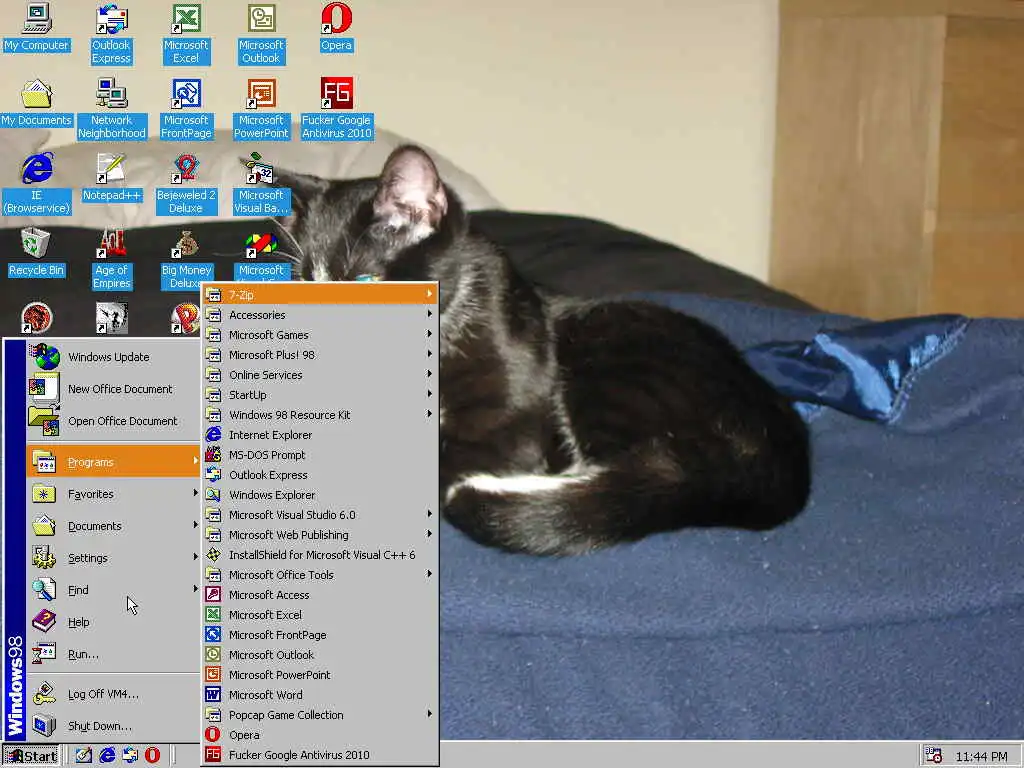This screenshot has height=768, width=1024.
Task: Expand Microsoft Visual Studio 6.0 submenu
Action: [x=320, y=515]
